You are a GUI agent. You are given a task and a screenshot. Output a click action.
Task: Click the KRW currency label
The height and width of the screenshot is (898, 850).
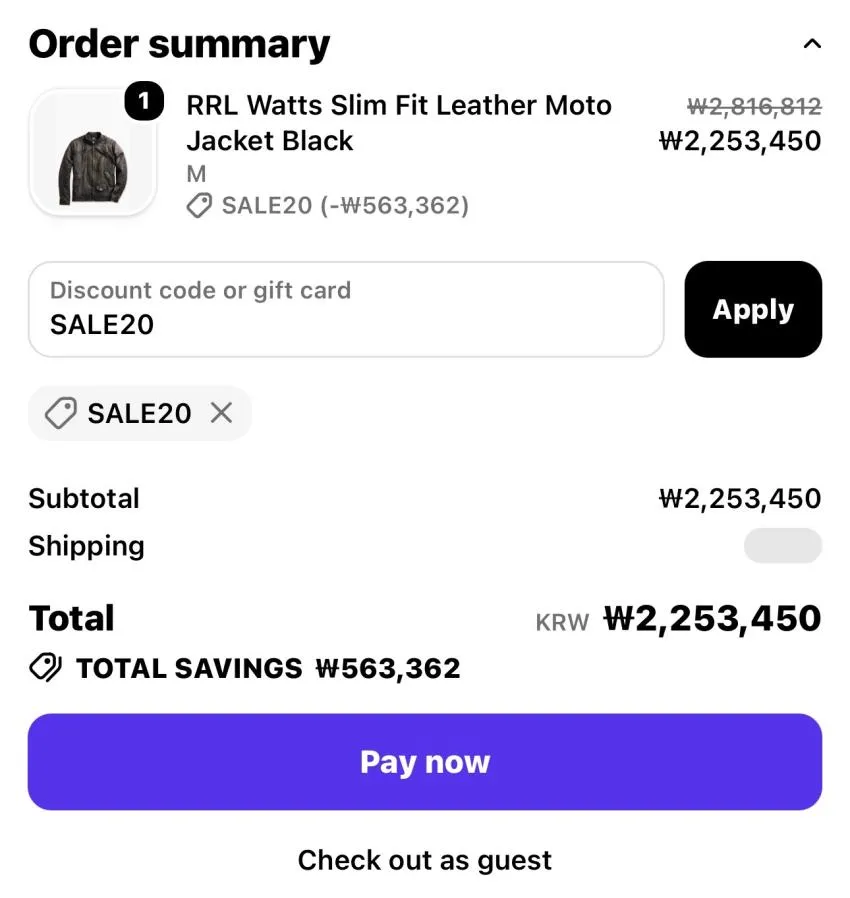[x=562, y=622]
